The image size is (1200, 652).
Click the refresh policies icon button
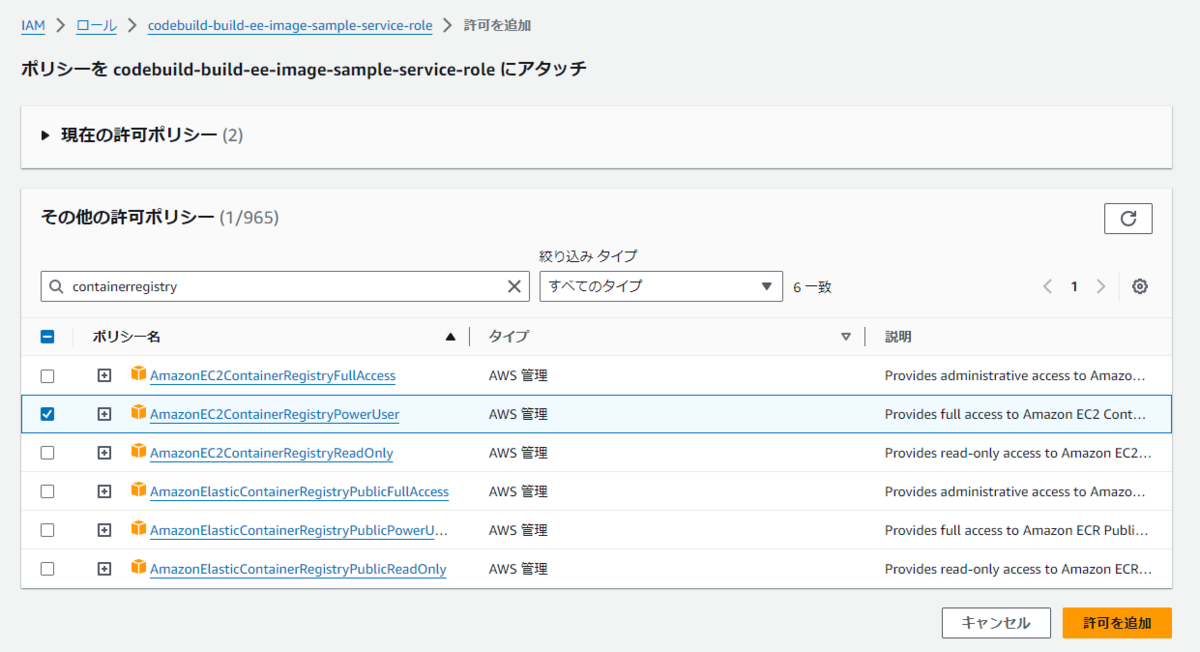coord(1128,218)
